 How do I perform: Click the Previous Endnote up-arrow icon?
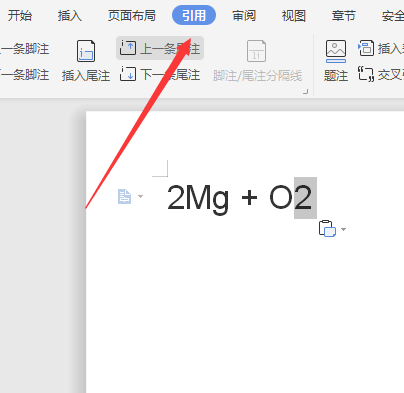128,48
